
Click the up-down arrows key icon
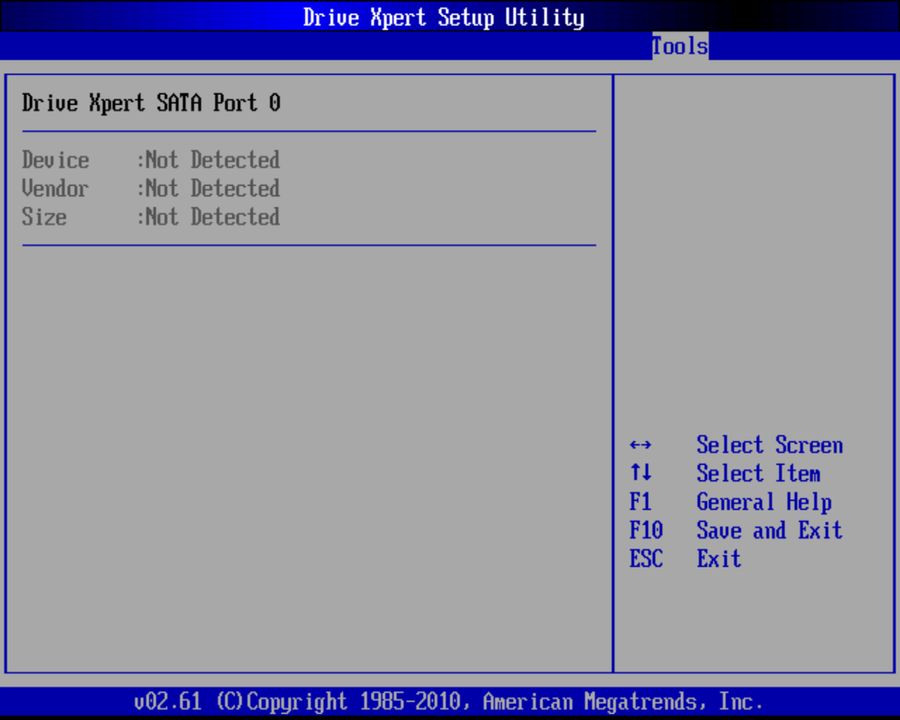pos(641,473)
